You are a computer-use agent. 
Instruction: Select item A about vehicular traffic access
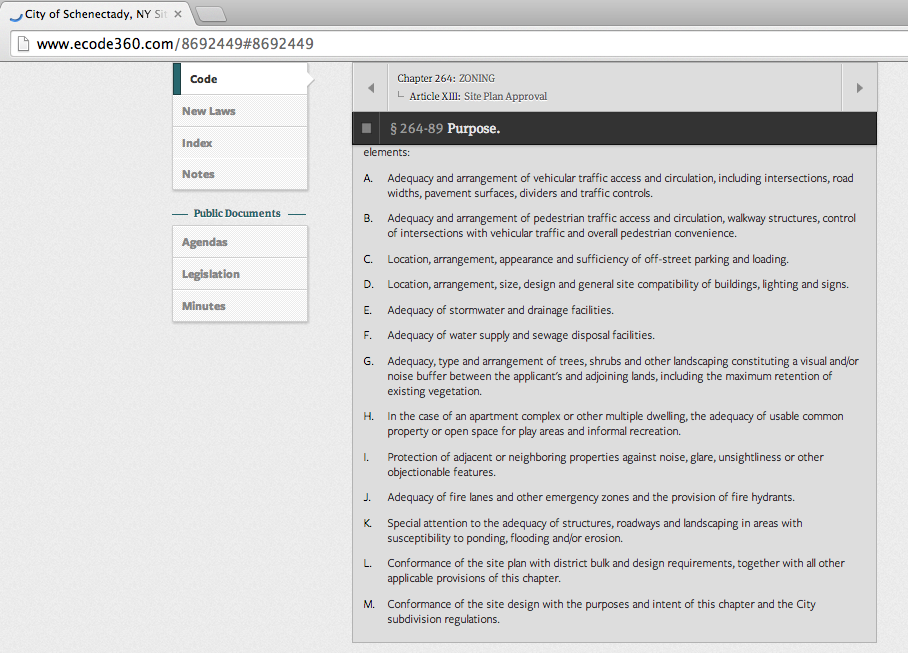[x=620, y=186]
